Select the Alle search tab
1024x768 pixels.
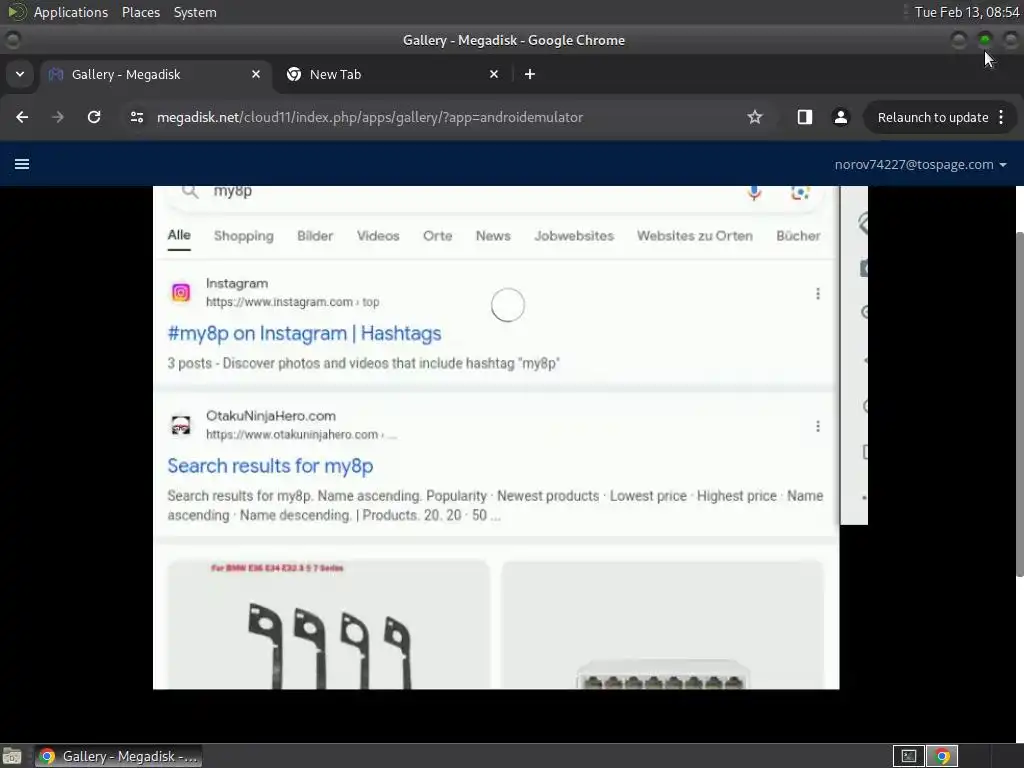179,235
